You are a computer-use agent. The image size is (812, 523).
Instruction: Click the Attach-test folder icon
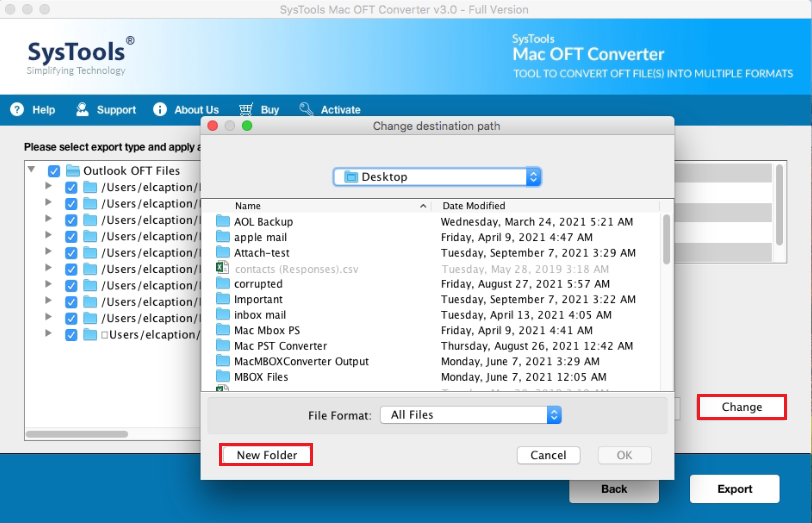pos(223,252)
